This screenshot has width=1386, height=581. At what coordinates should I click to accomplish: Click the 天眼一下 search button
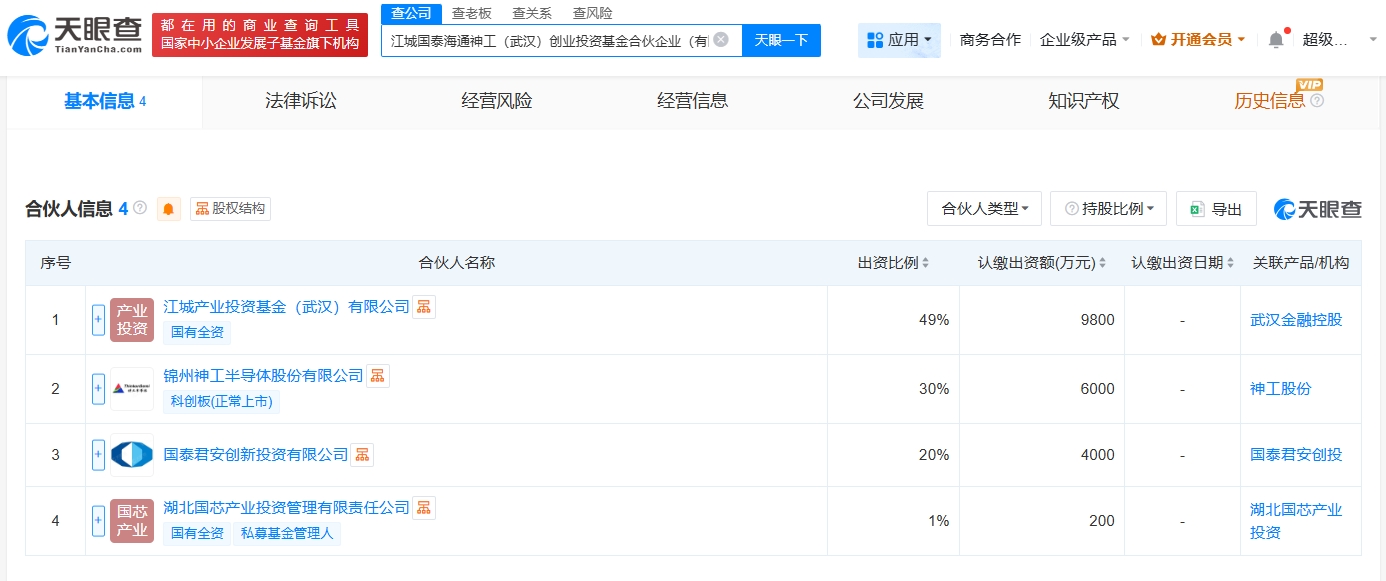click(781, 40)
